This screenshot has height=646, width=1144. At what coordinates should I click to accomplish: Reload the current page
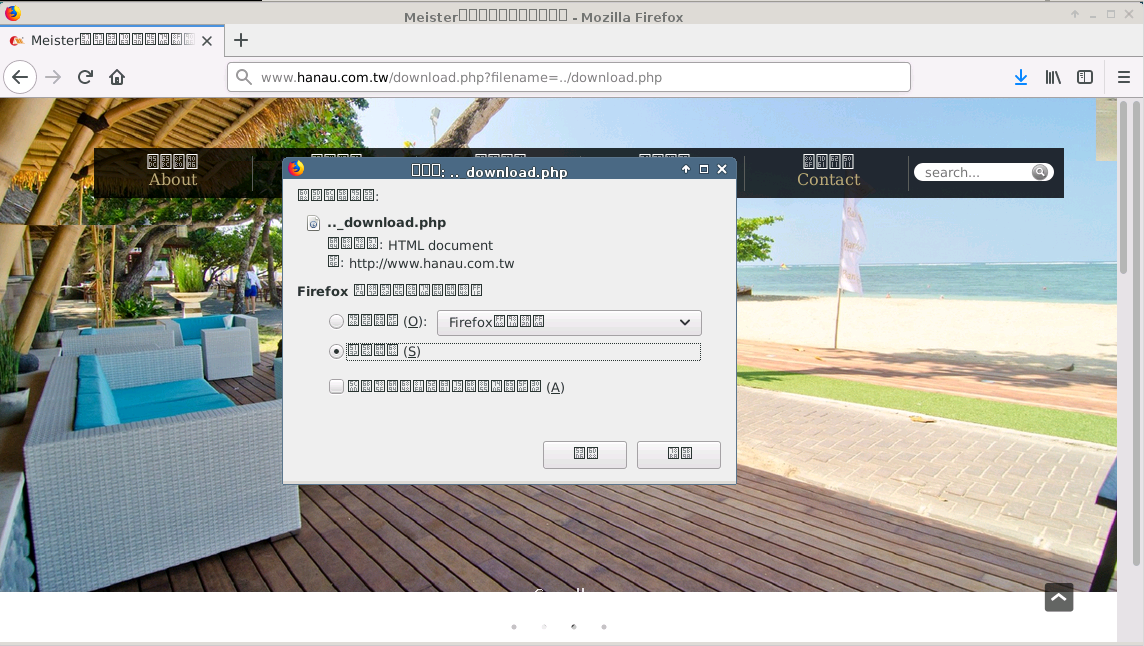[85, 77]
